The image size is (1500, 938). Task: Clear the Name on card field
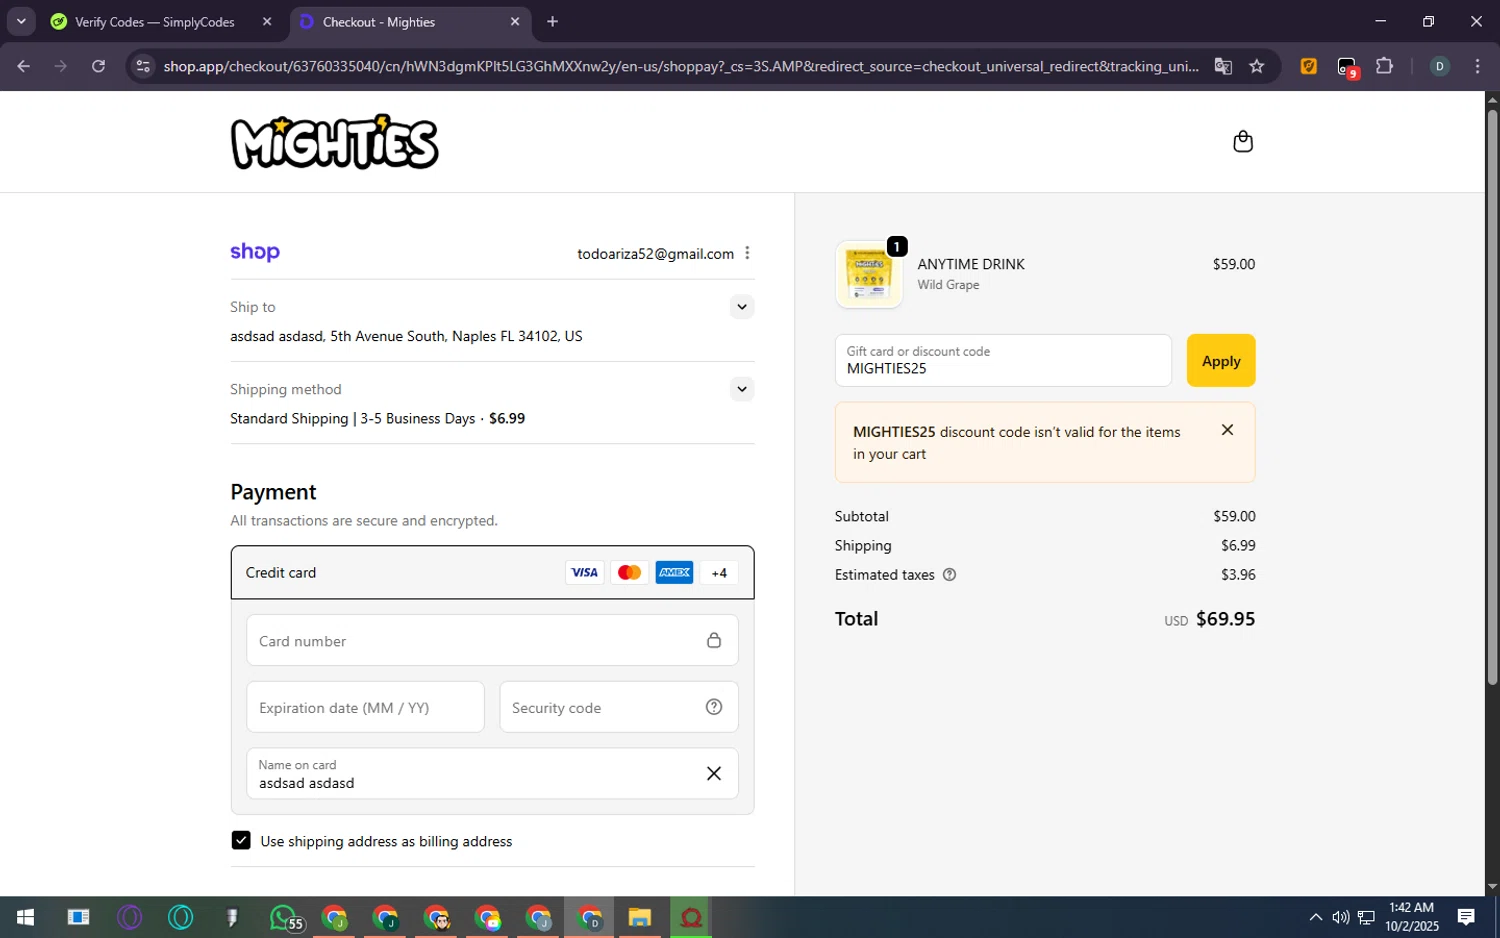pos(714,773)
